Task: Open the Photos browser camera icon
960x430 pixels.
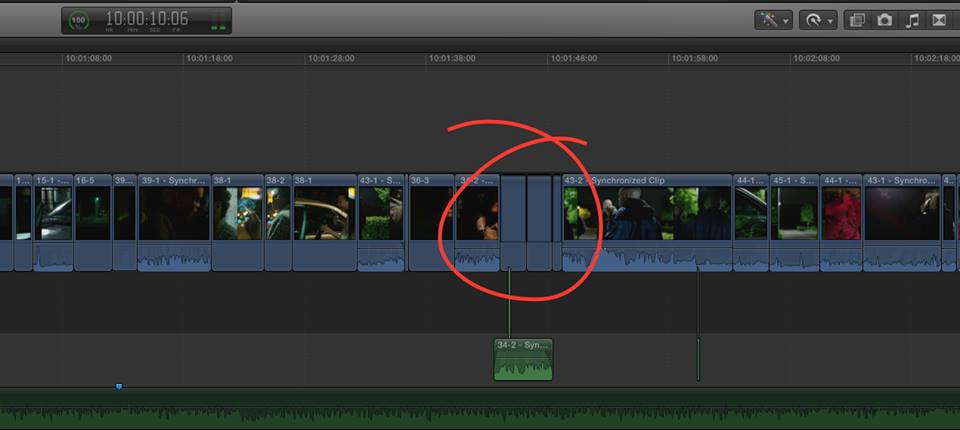Action: (885, 20)
